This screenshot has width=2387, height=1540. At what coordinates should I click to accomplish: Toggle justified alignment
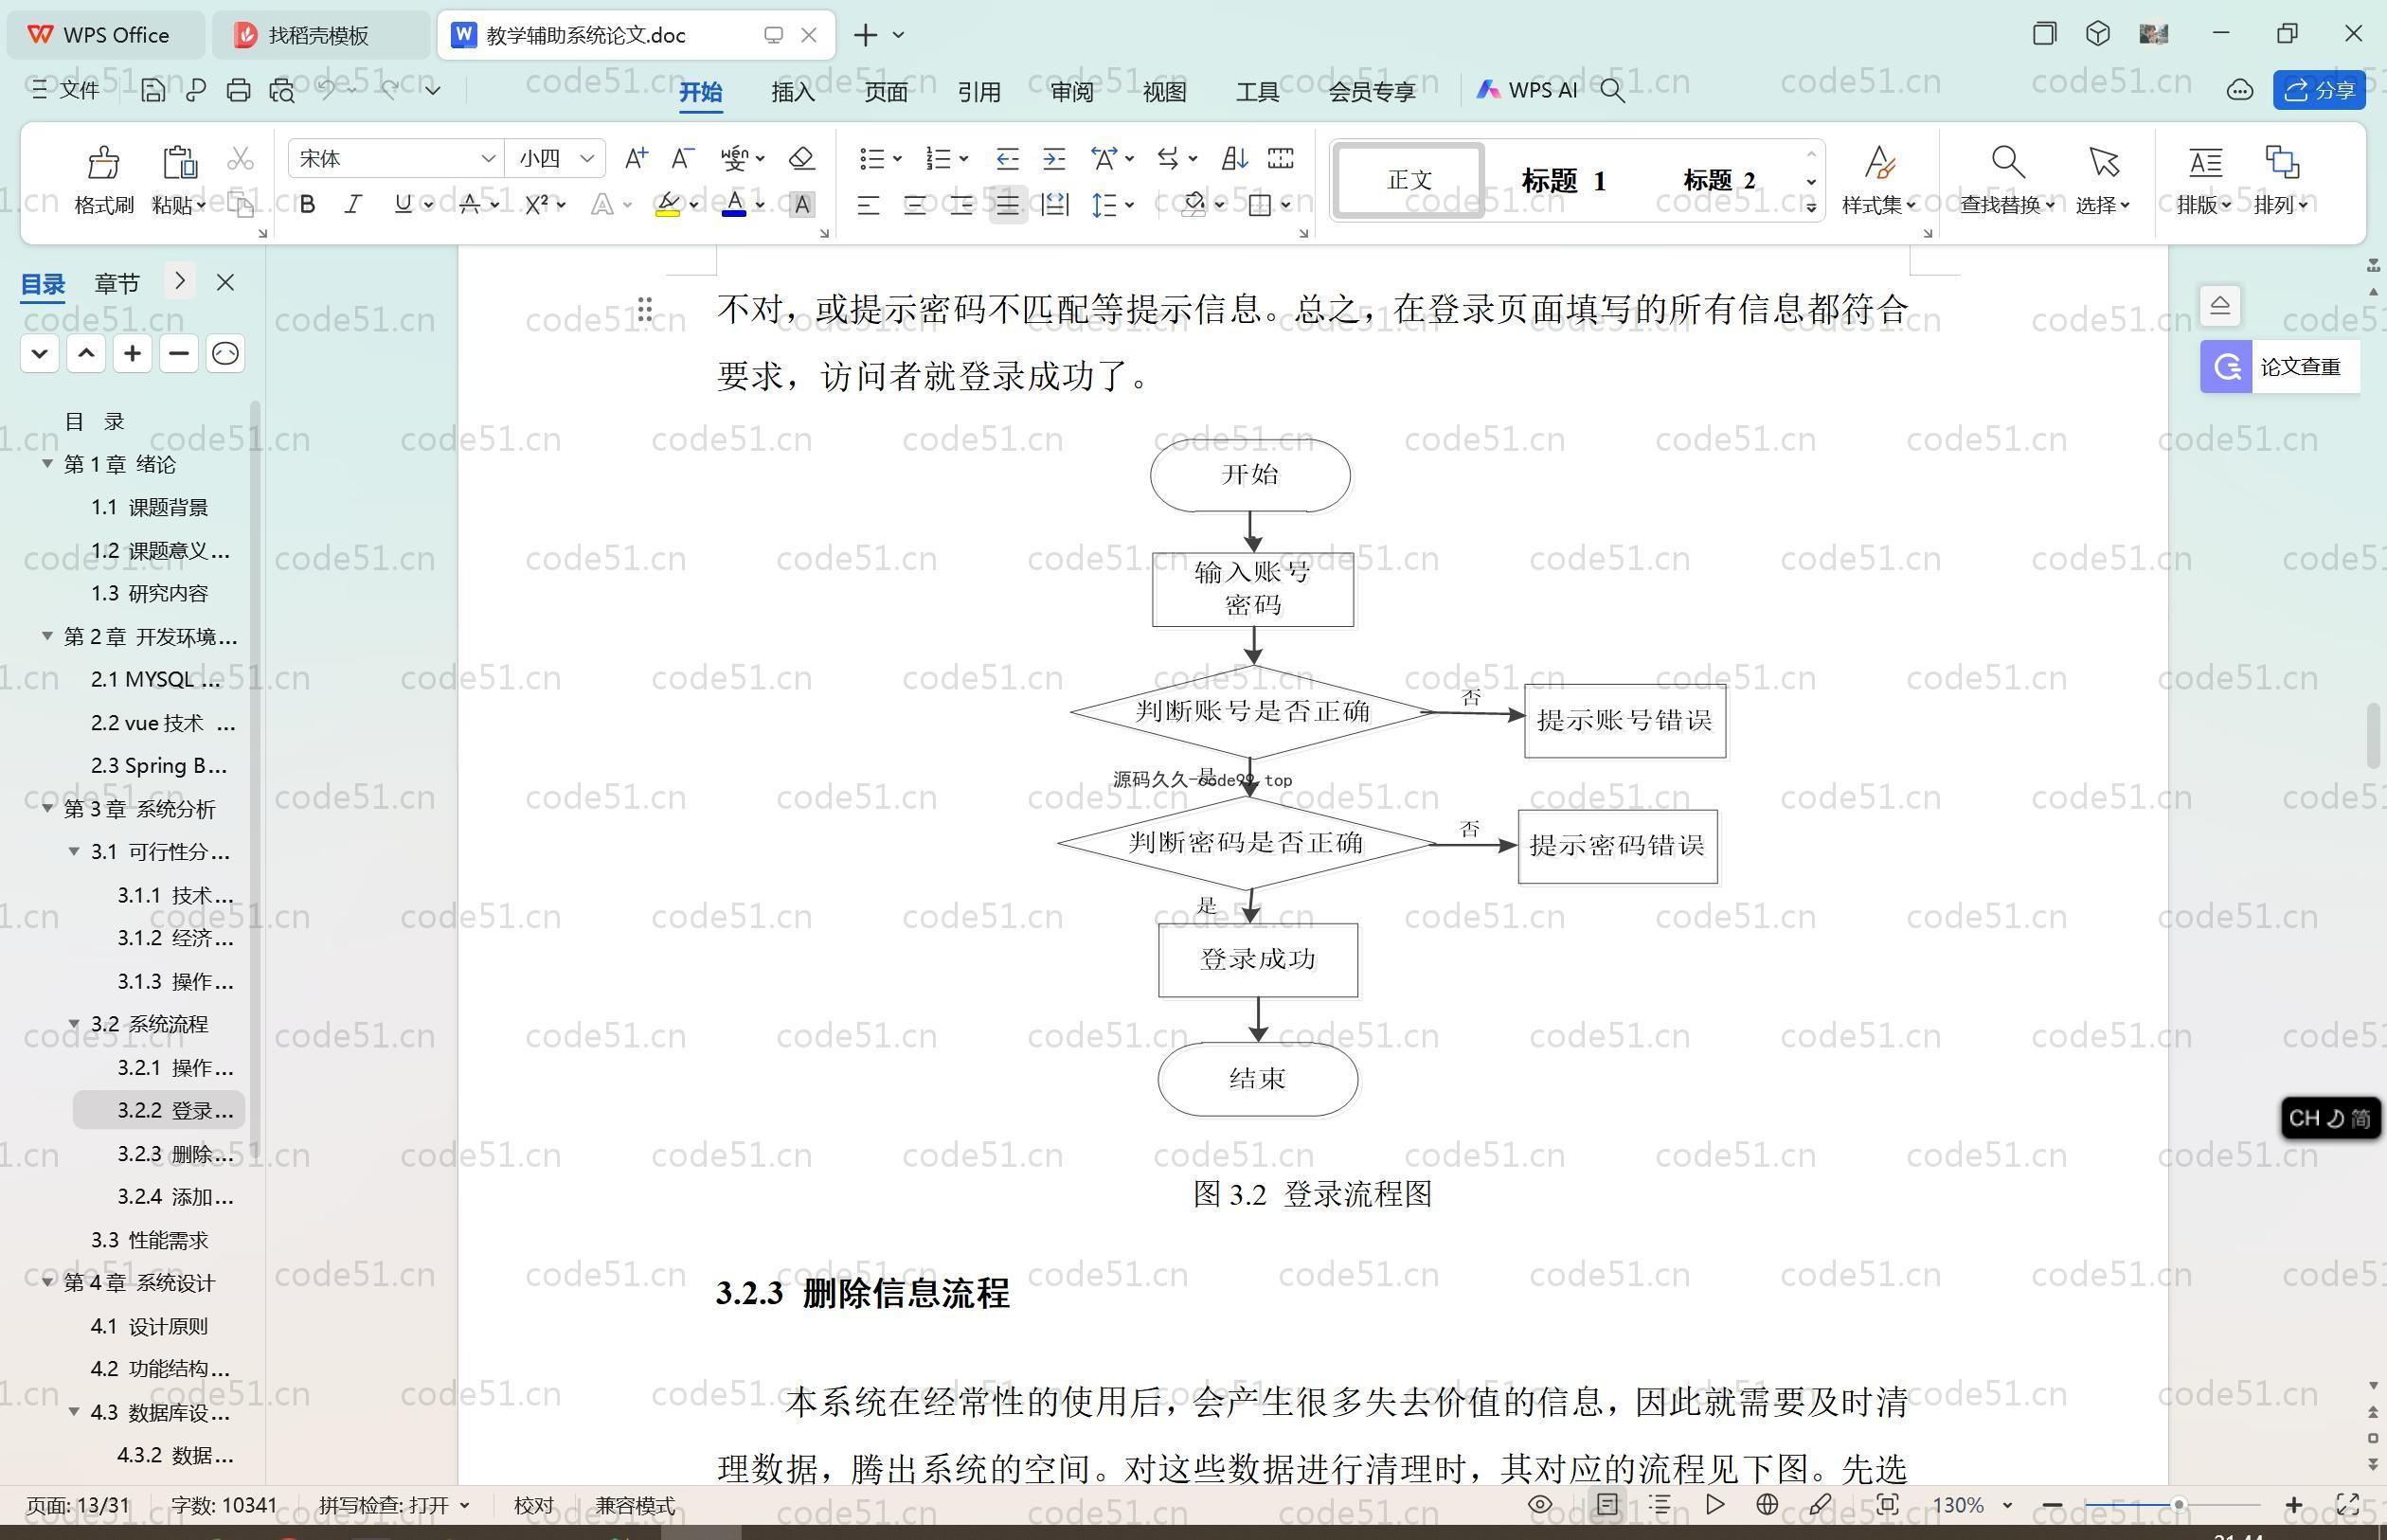1007,205
